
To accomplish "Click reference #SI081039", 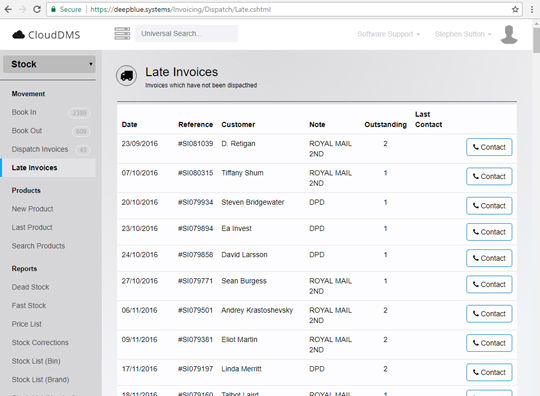I will pyautogui.click(x=196, y=144).
